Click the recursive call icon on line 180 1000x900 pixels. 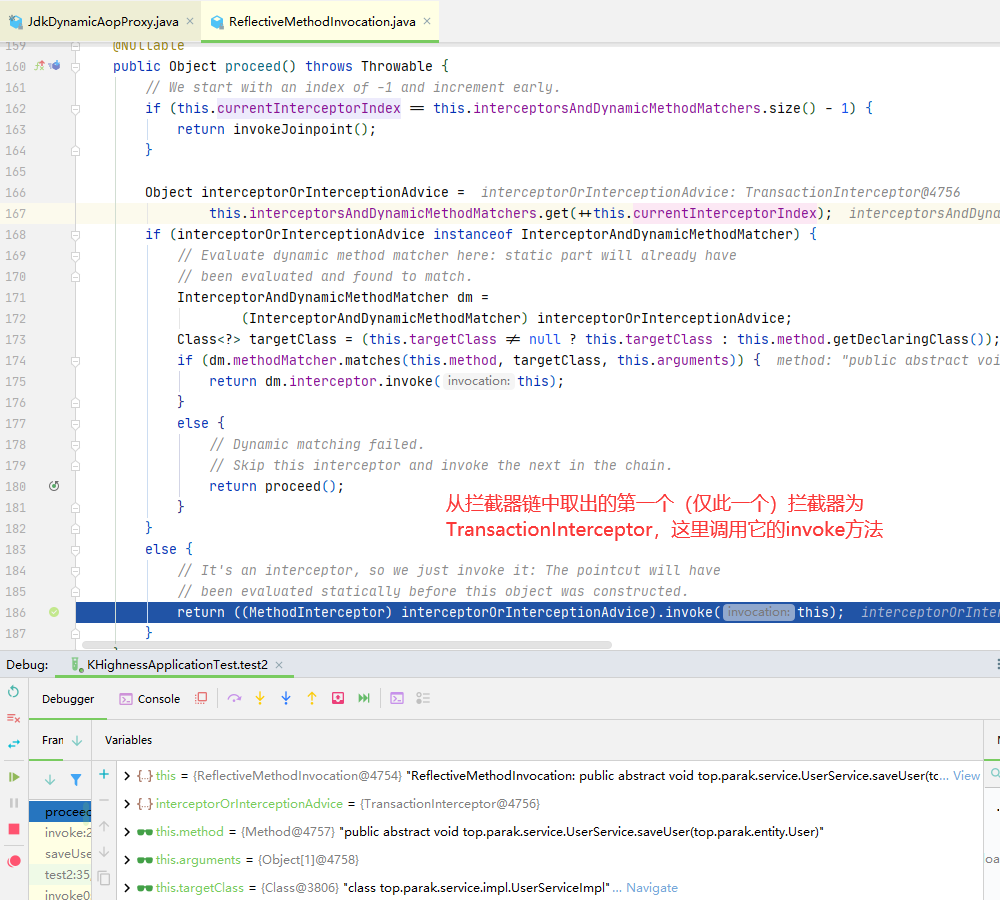pyautogui.click(x=54, y=486)
